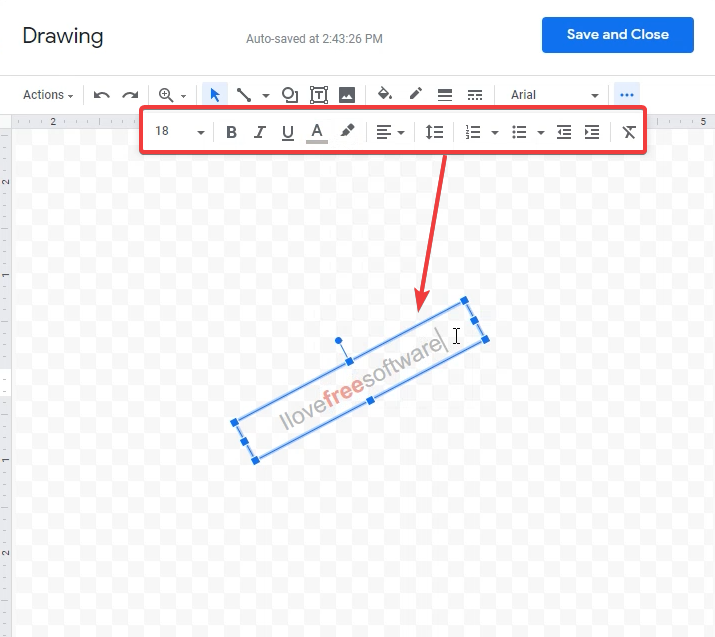The width and height of the screenshot is (715, 637).
Task: Toggle underline formatting
Action: coord(288,132)
